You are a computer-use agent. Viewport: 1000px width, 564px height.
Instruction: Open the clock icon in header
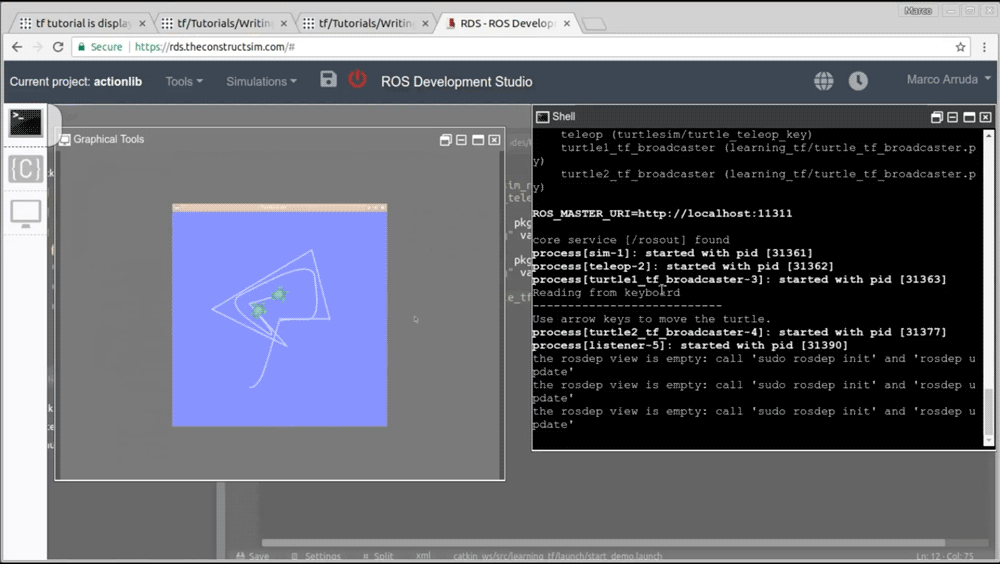click(858, 81)
